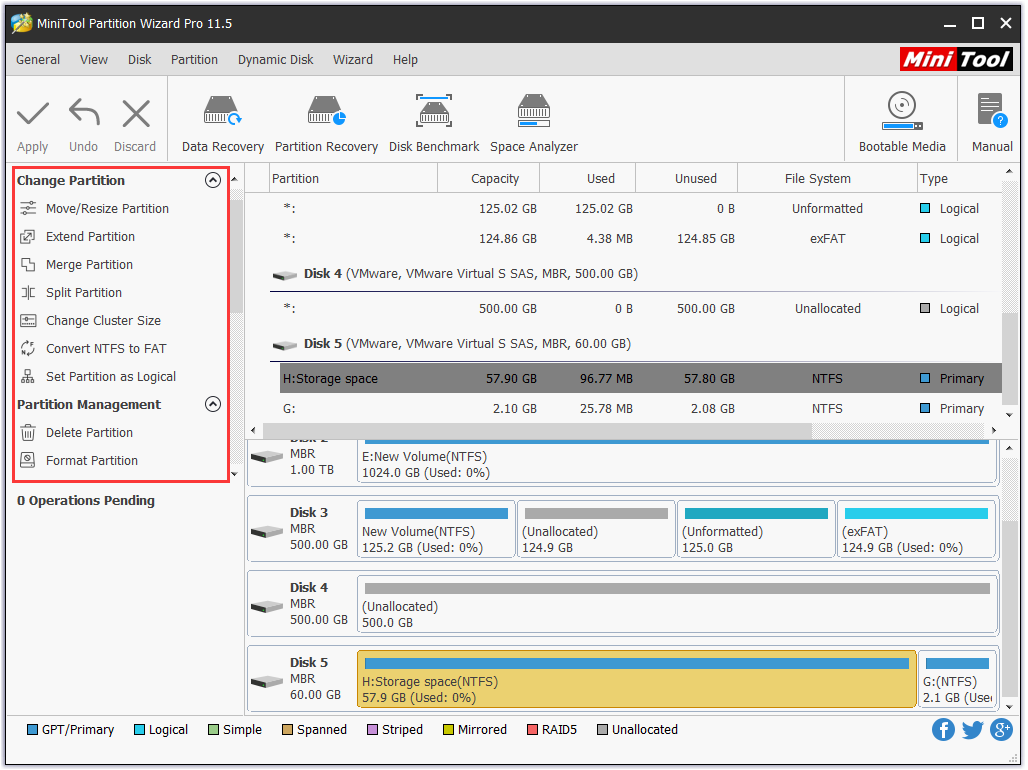Open the View menu
The image size is (1028, 770).
click(94, 60)
